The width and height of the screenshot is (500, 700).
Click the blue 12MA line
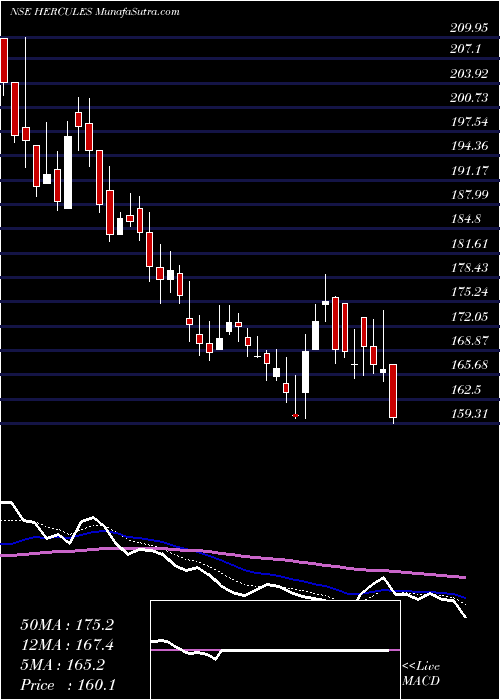(232, 564)
